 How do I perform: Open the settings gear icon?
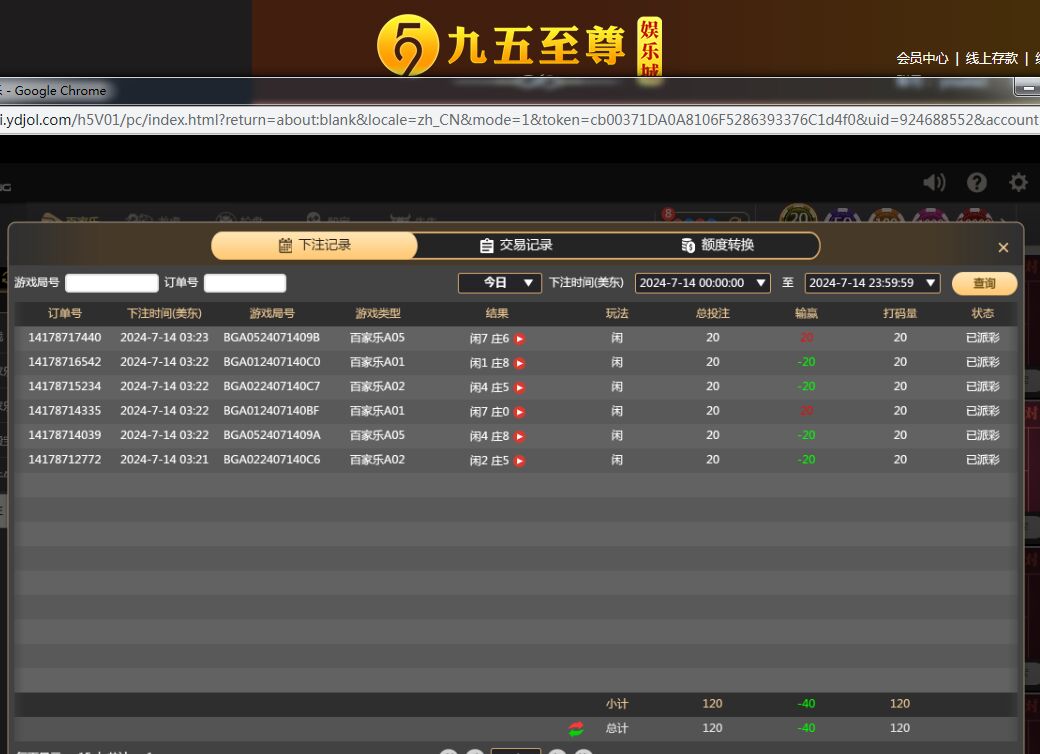pos(1018,182)
